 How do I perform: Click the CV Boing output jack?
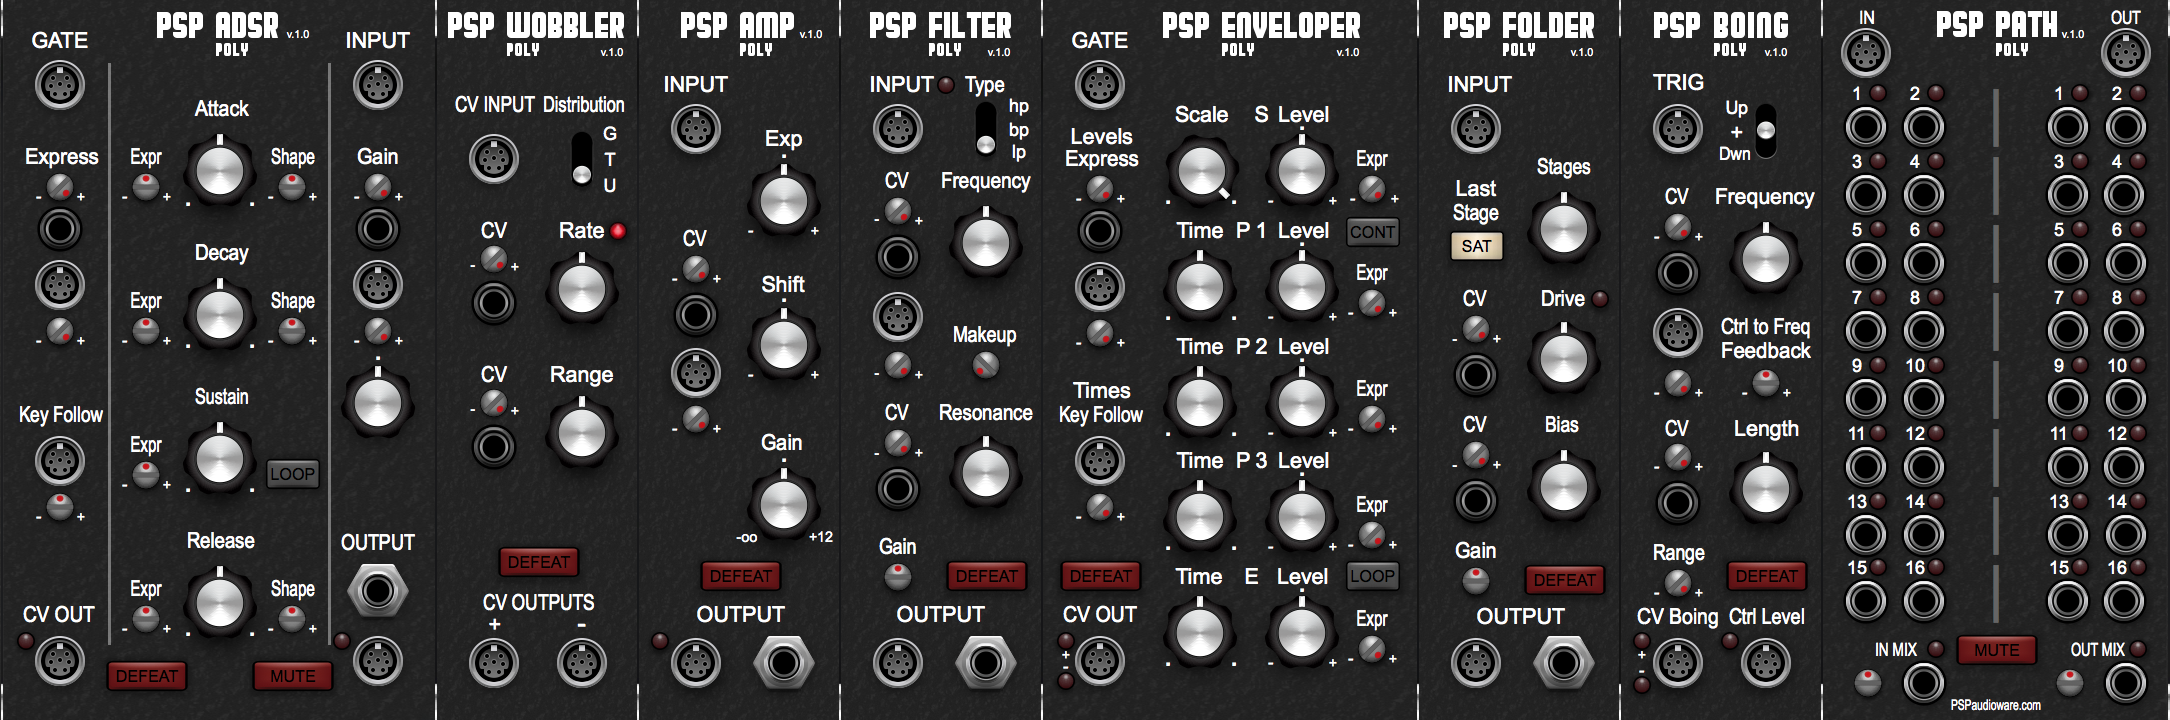click(1678, 662)
